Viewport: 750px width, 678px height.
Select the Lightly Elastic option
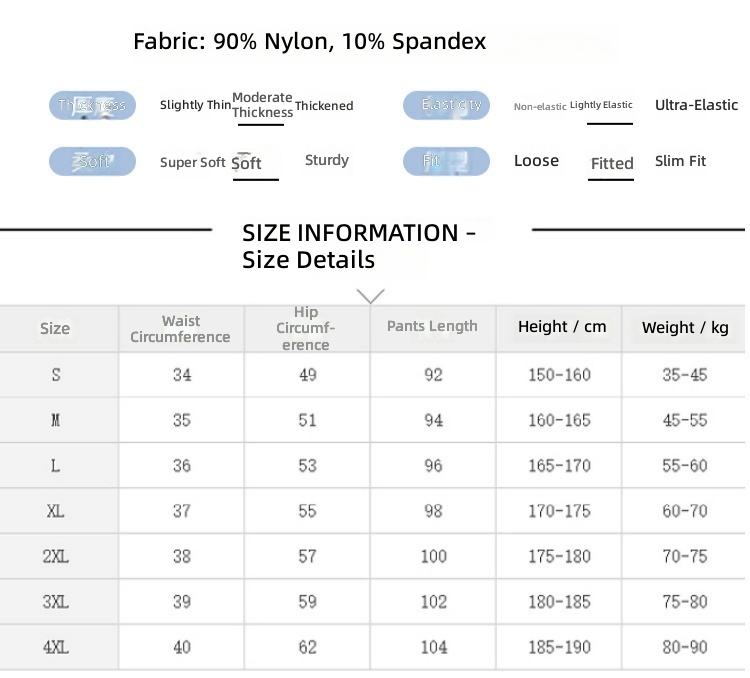tap(601, 105)
